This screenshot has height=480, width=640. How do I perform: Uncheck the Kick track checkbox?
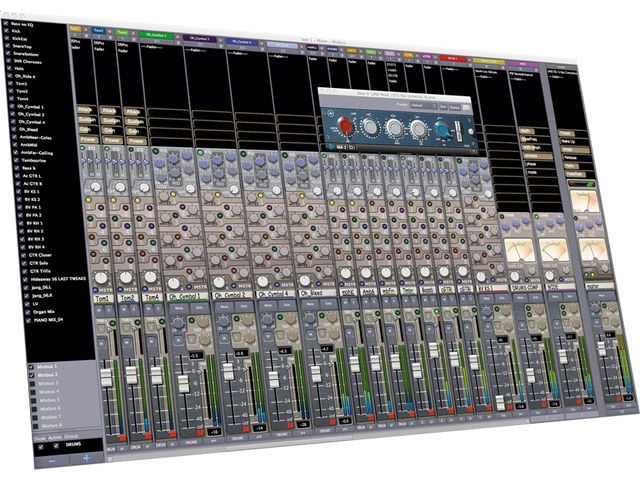[6, 31]
